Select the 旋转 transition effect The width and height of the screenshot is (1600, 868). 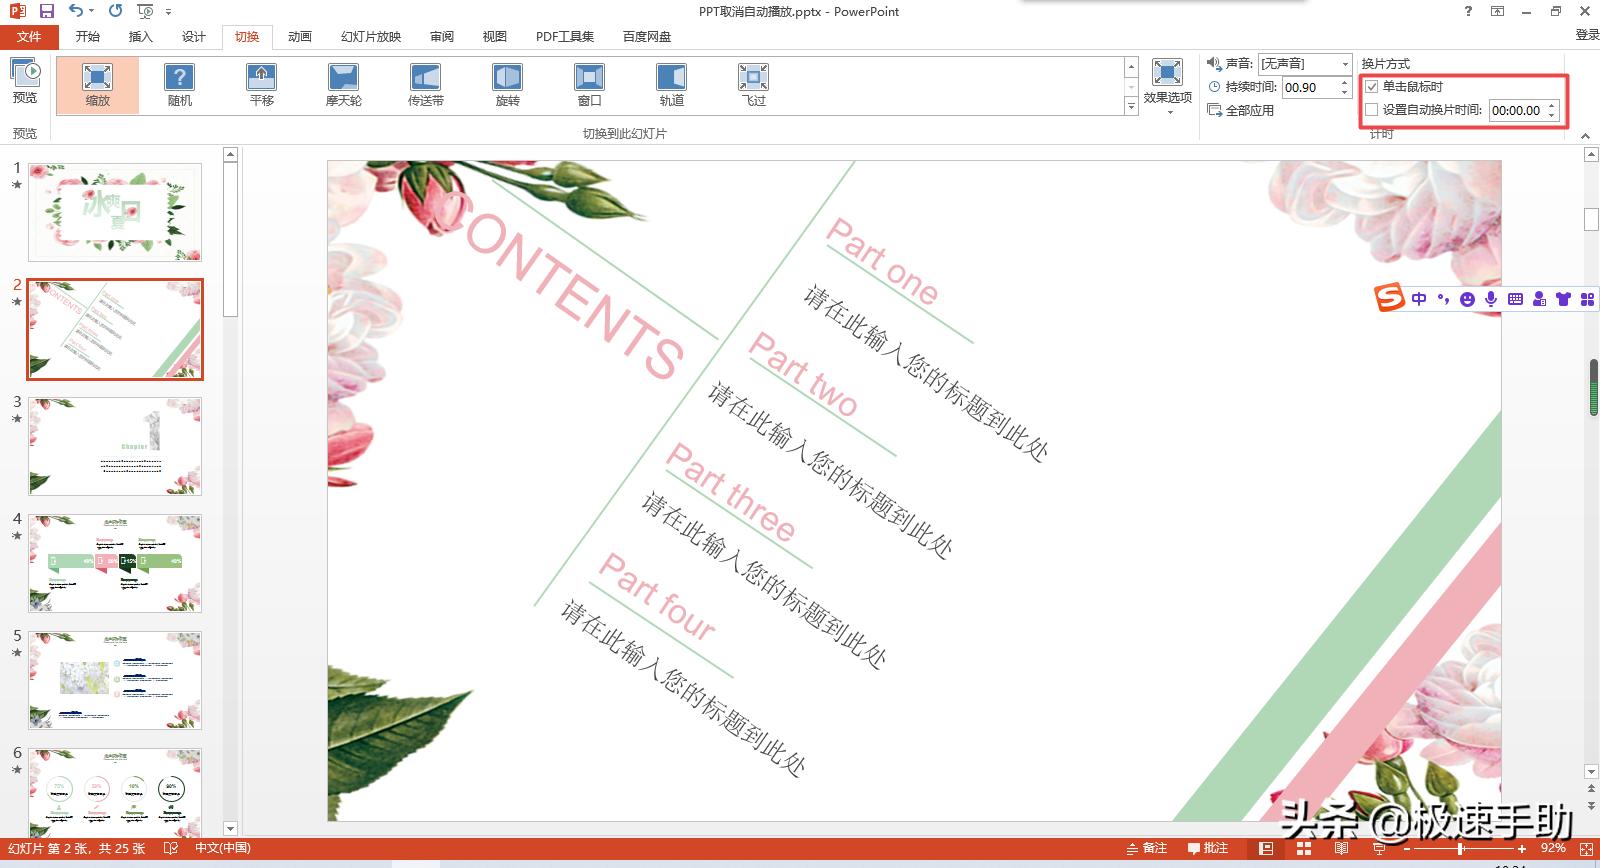[508, 85]
